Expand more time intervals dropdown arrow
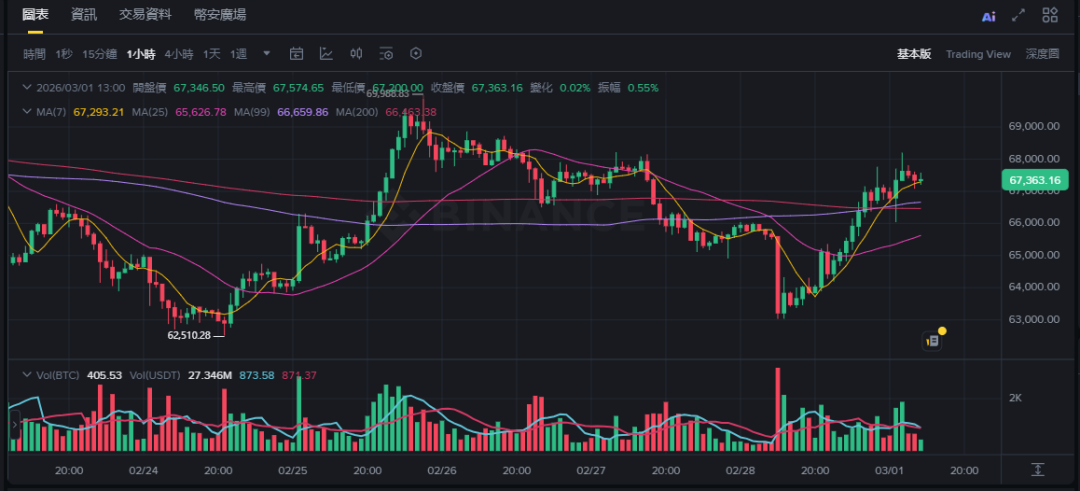The height and width of the screenshot is (491, 1080). coord(267,54)
